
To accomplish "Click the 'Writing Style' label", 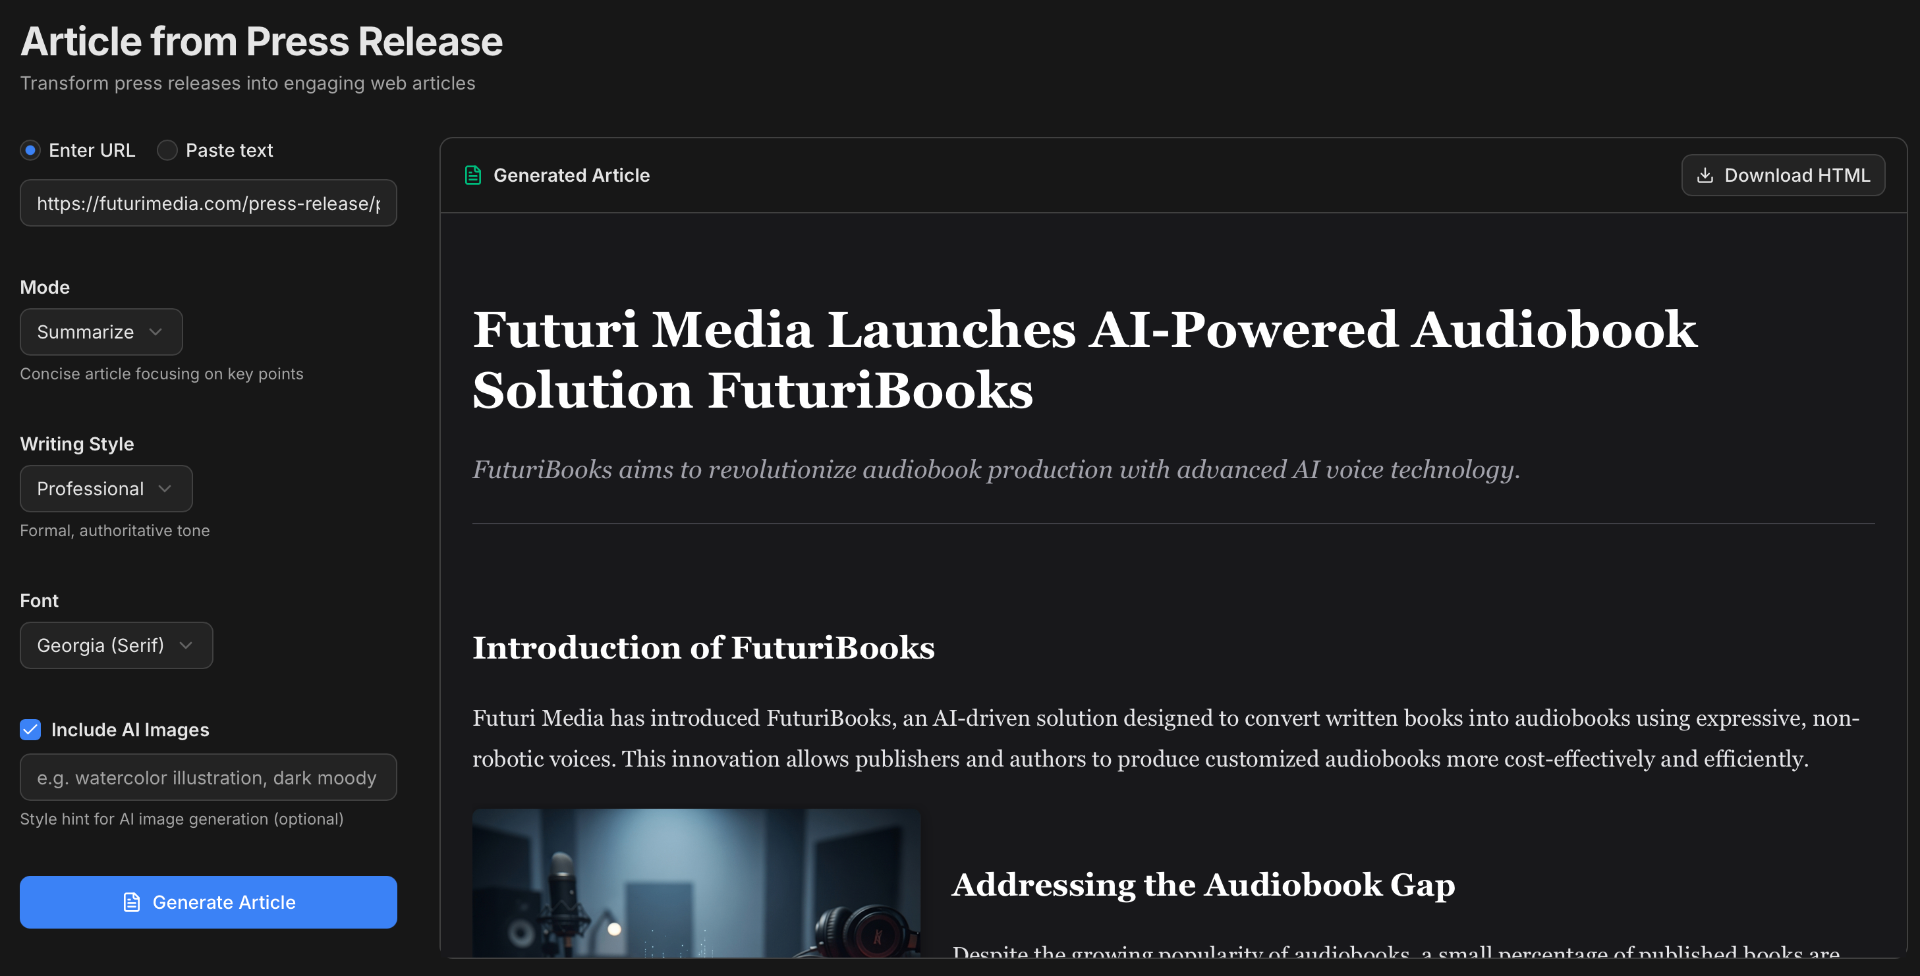I will pyautogui.click(x=77, y=444).
